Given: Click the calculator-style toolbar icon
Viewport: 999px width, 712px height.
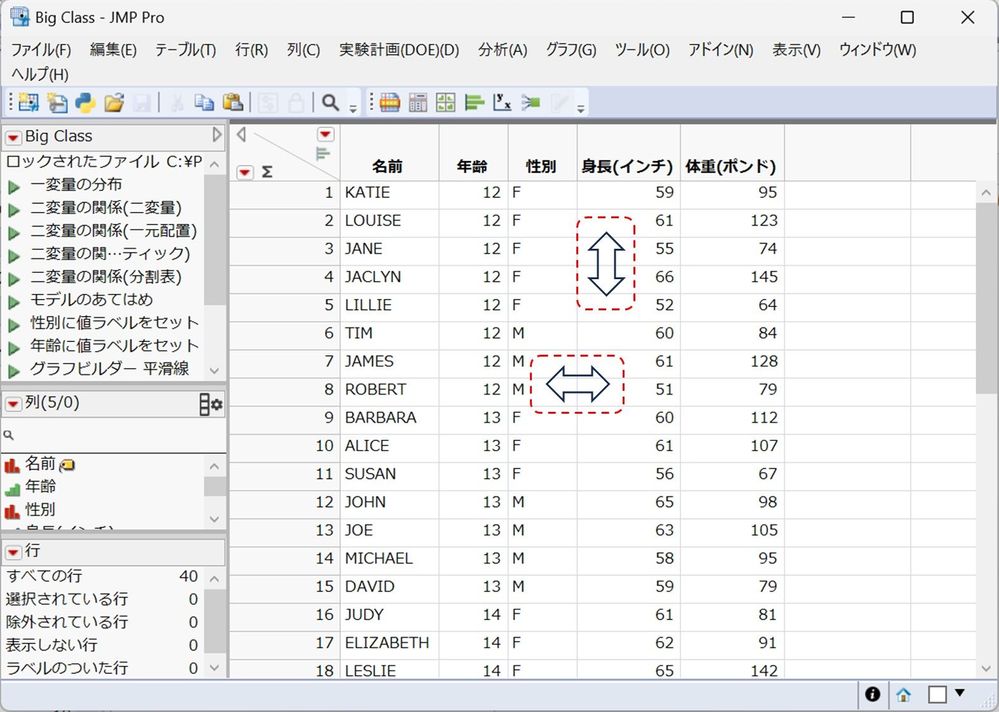Looking at the screenshot, I should pos(418,102).
